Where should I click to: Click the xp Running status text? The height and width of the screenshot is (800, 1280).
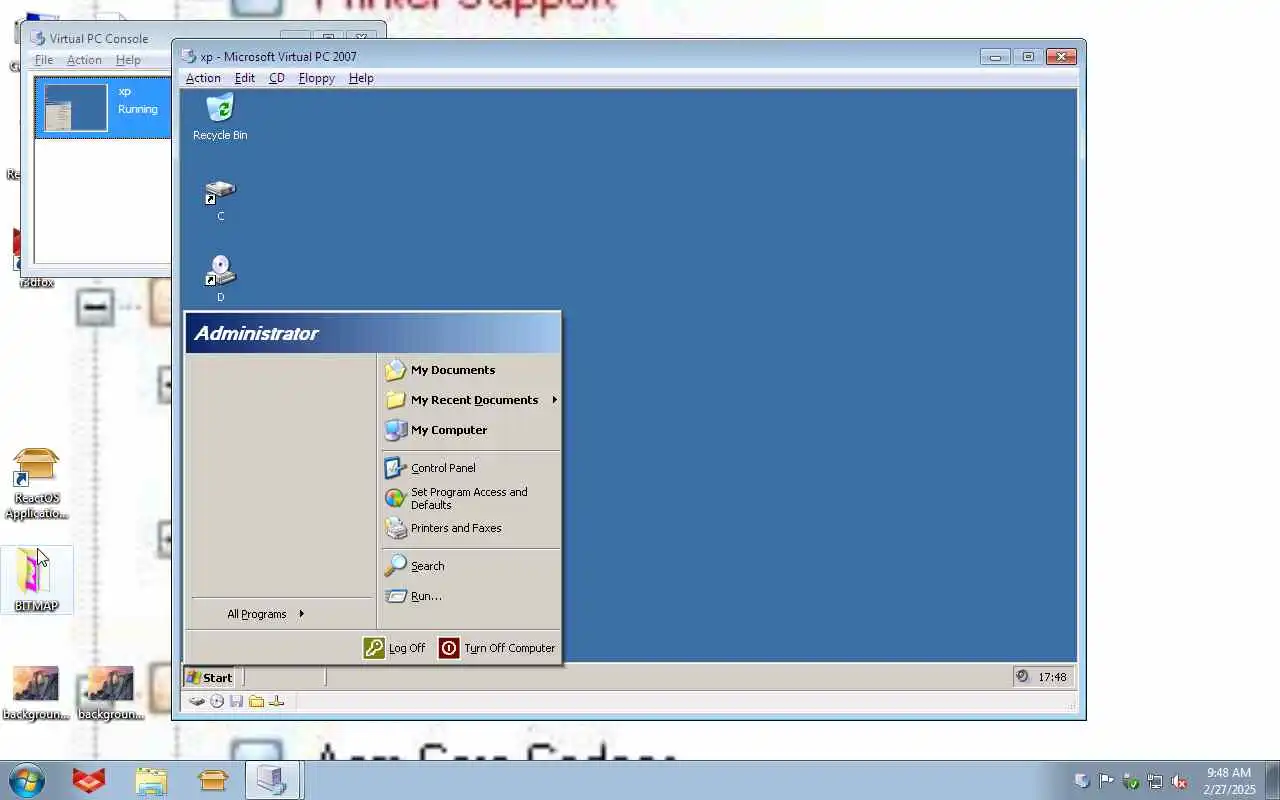(x=138, y=109)
